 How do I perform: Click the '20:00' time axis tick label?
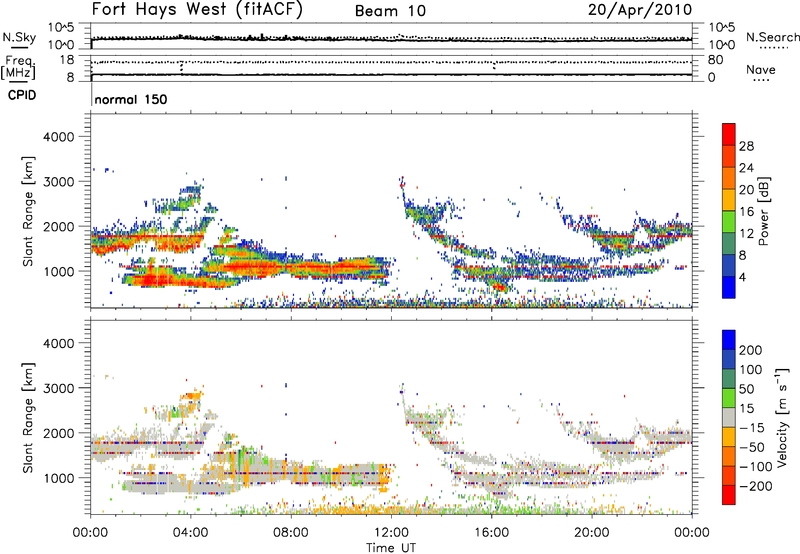591,533
